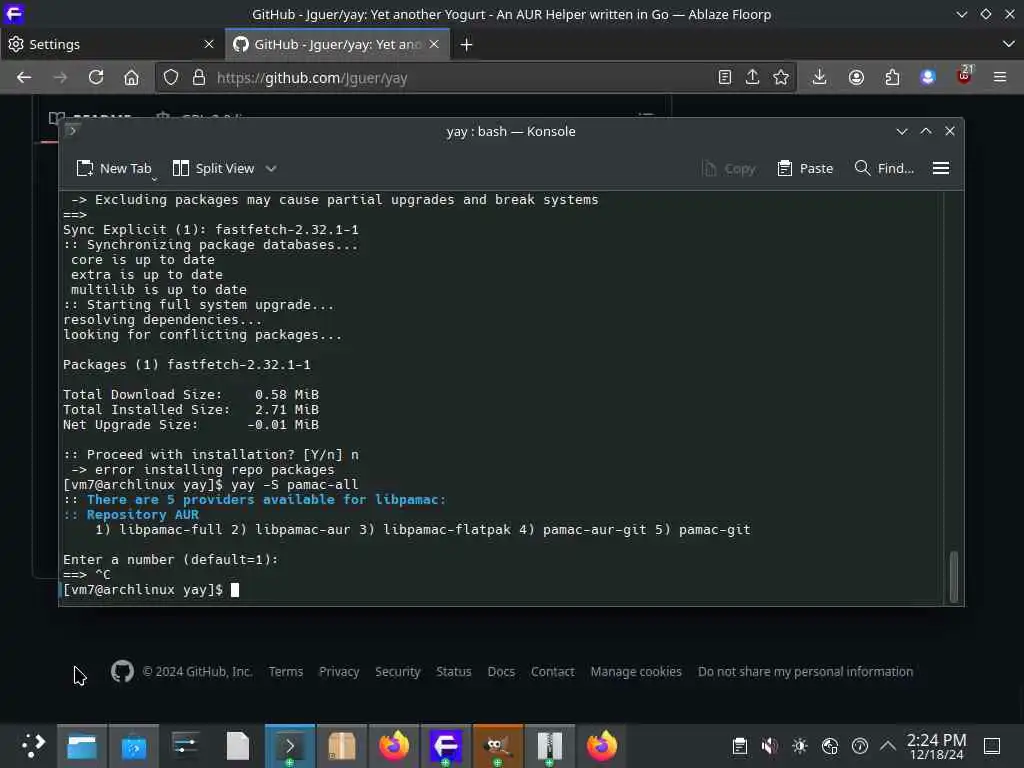1024x768 pixels.
Task: Click the blue profile extension icon
Action: pyautogui.click(x=927, y=78)
